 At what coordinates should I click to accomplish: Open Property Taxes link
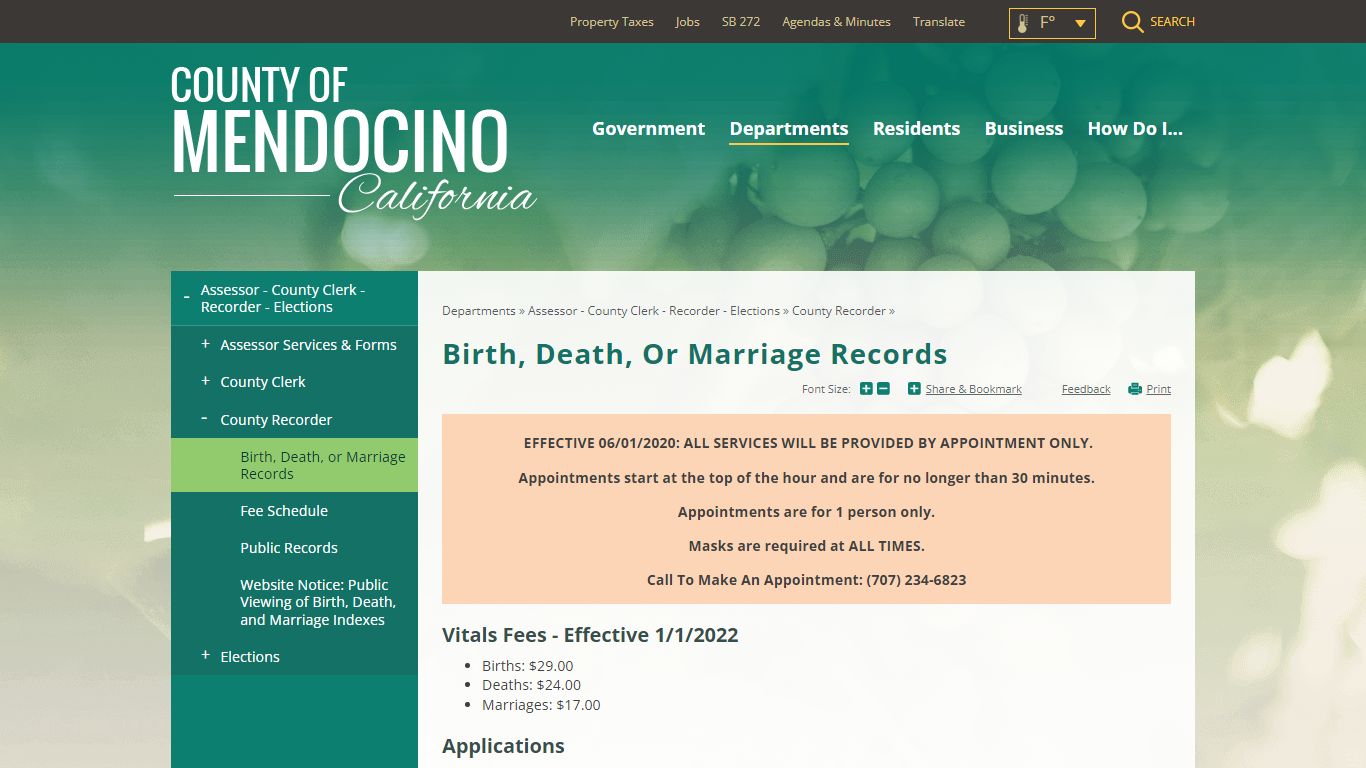pos(612,22)
